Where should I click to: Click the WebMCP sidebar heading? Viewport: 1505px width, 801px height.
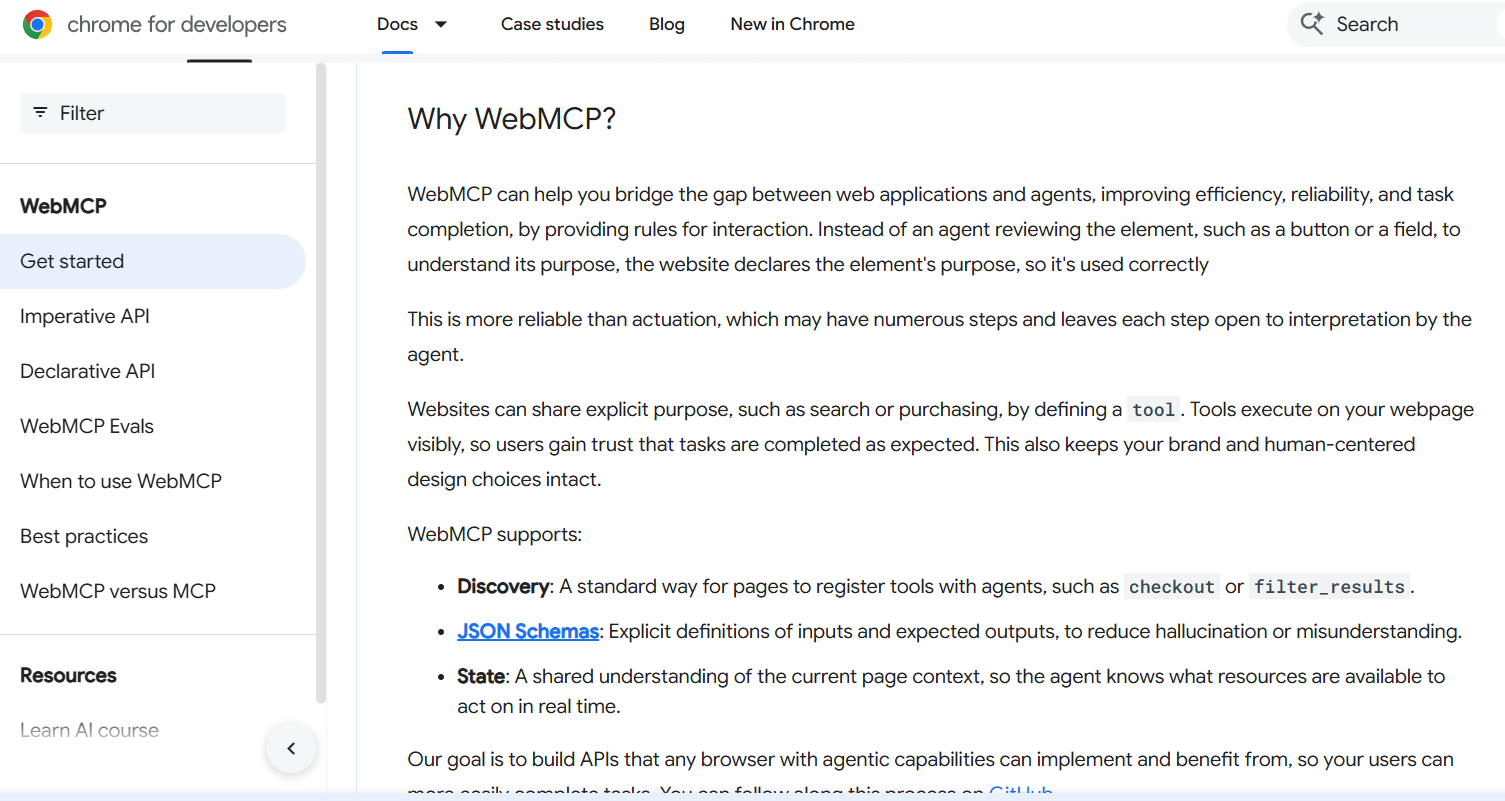63,206
